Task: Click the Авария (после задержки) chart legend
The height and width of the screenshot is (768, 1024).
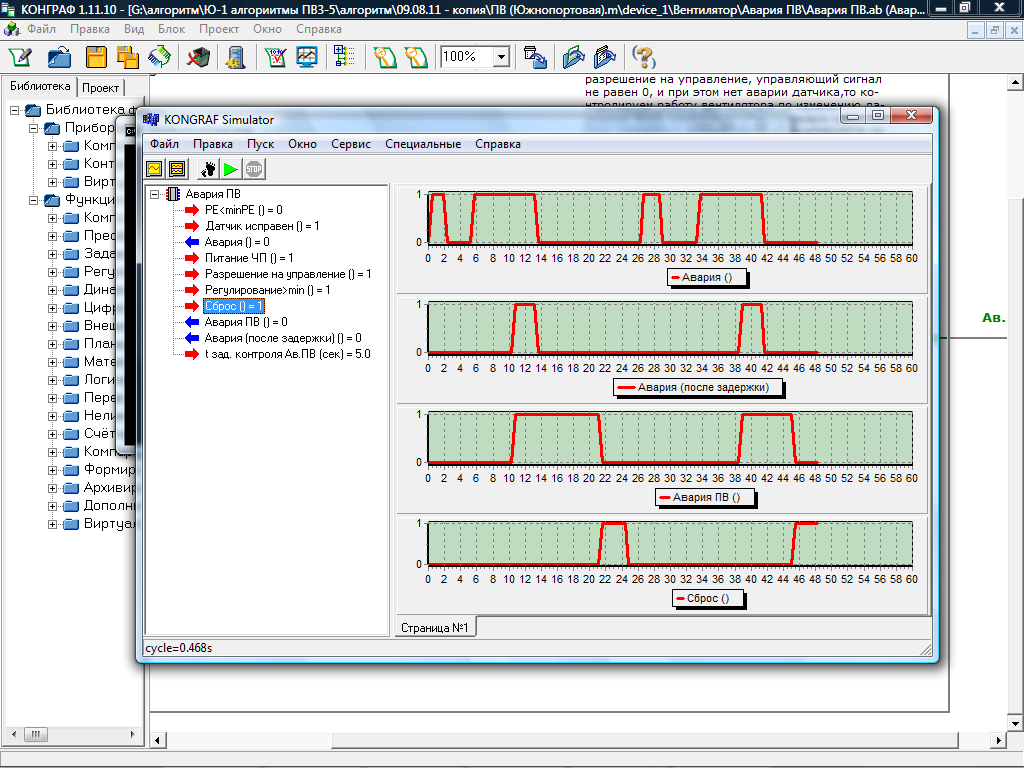Action: [x=698, y=387]
